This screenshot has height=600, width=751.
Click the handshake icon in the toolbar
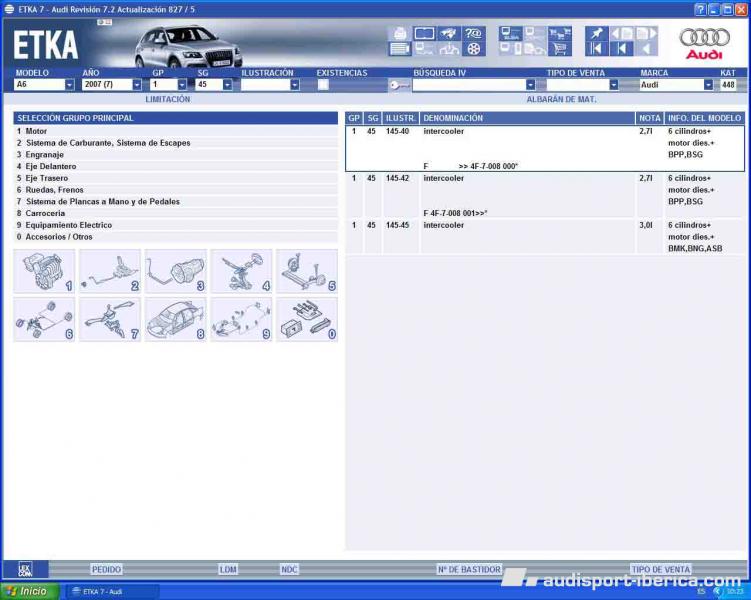(449, 33)
